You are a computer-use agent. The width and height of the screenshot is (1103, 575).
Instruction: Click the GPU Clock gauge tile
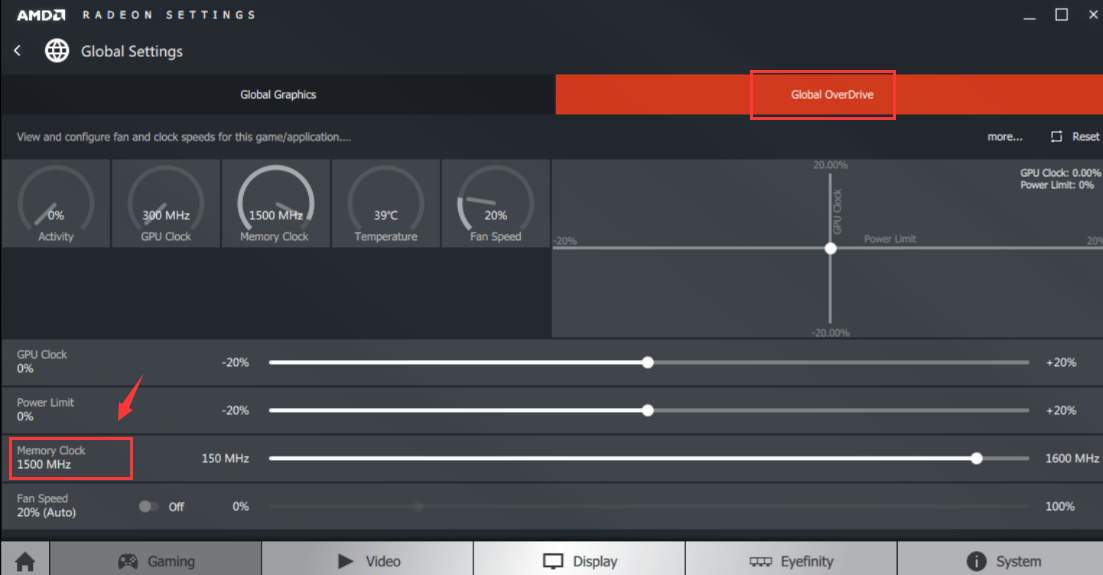[x=166, y=203]
